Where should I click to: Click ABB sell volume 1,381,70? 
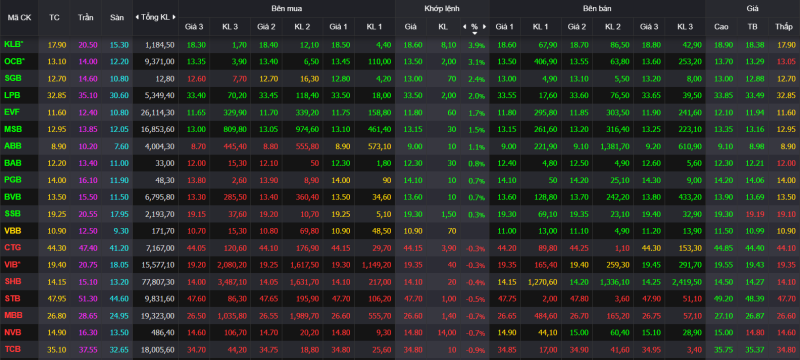click(x=614, y=146)
